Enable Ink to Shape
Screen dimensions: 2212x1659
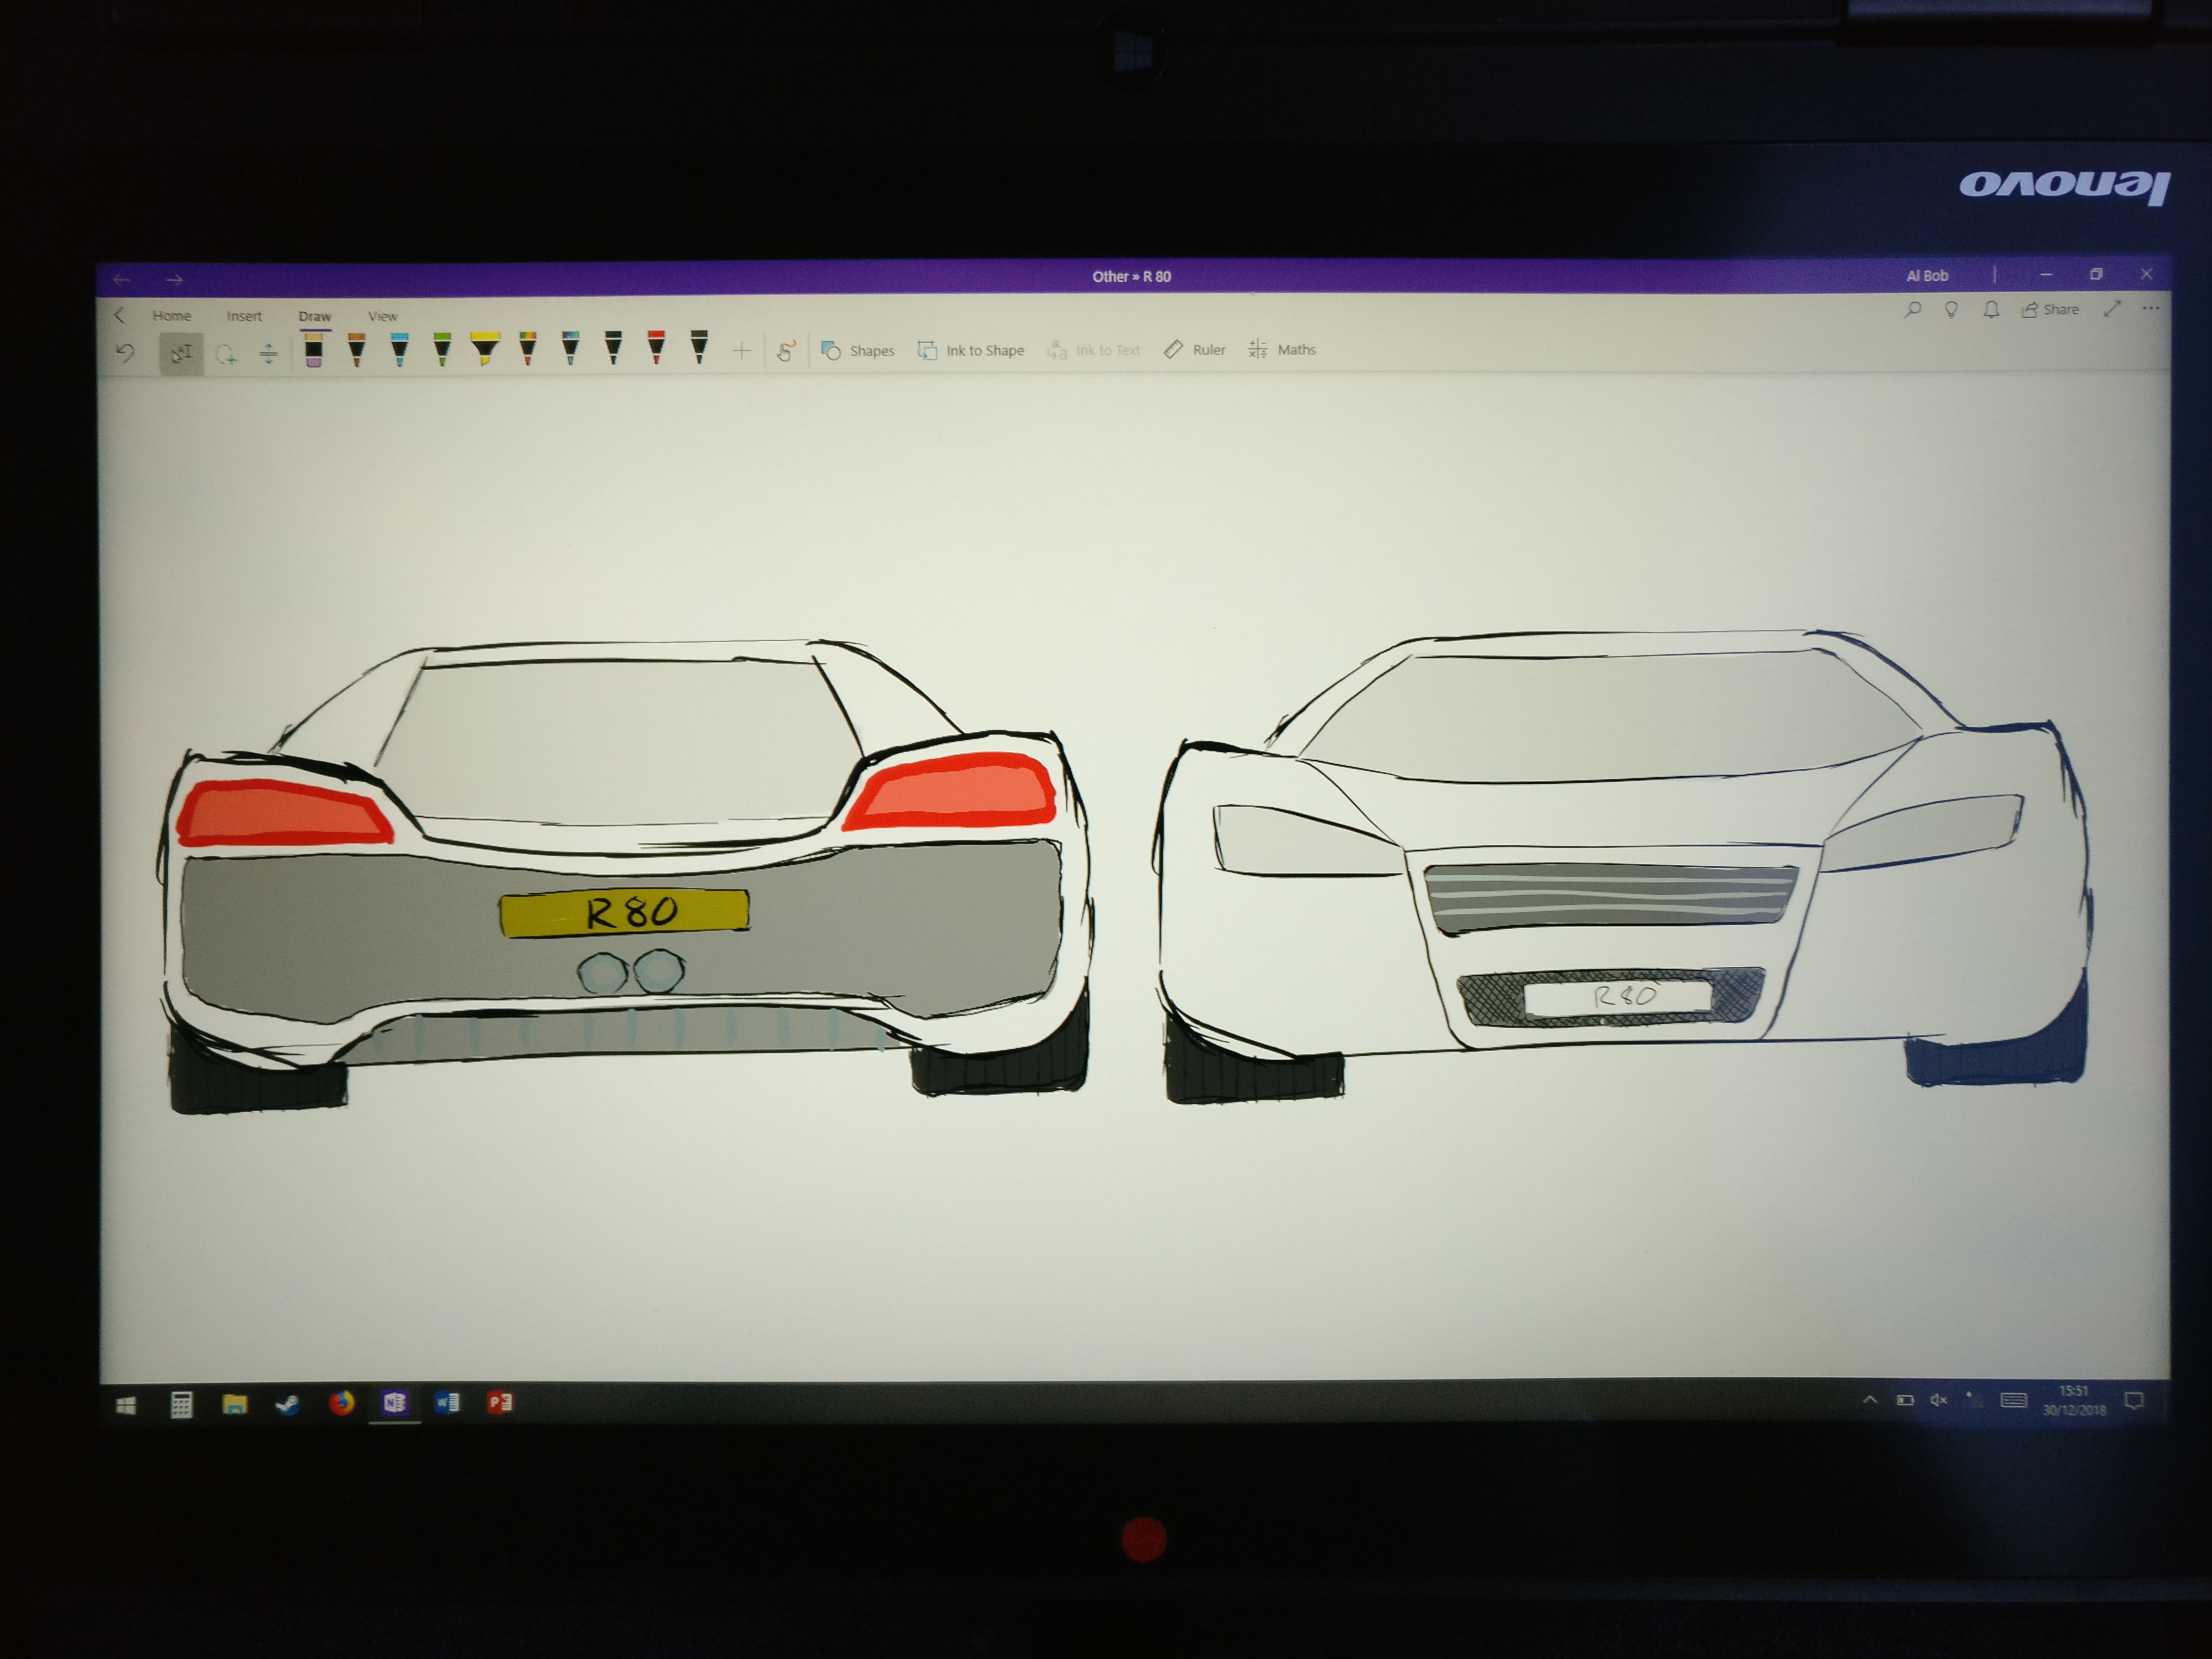coord(971,350)
